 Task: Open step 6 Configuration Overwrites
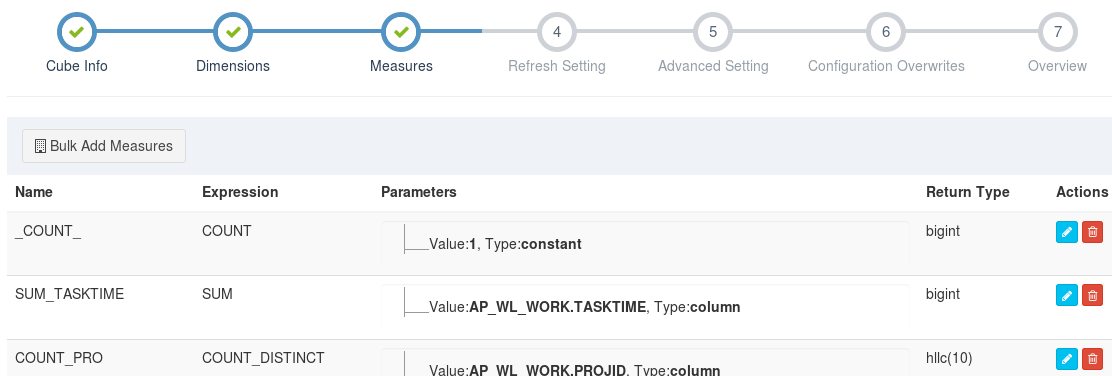886,32
